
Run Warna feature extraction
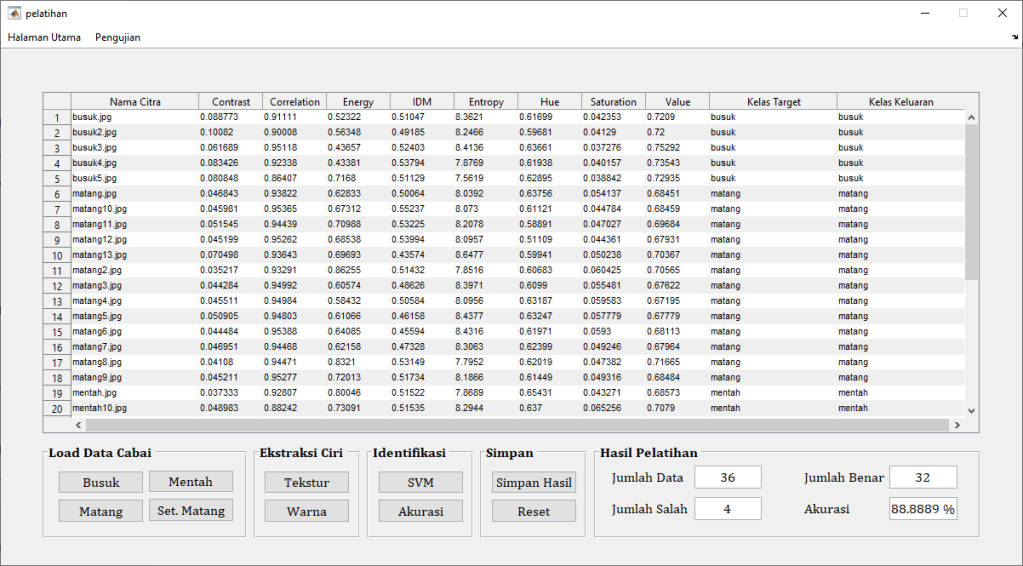tap(306, 511)
